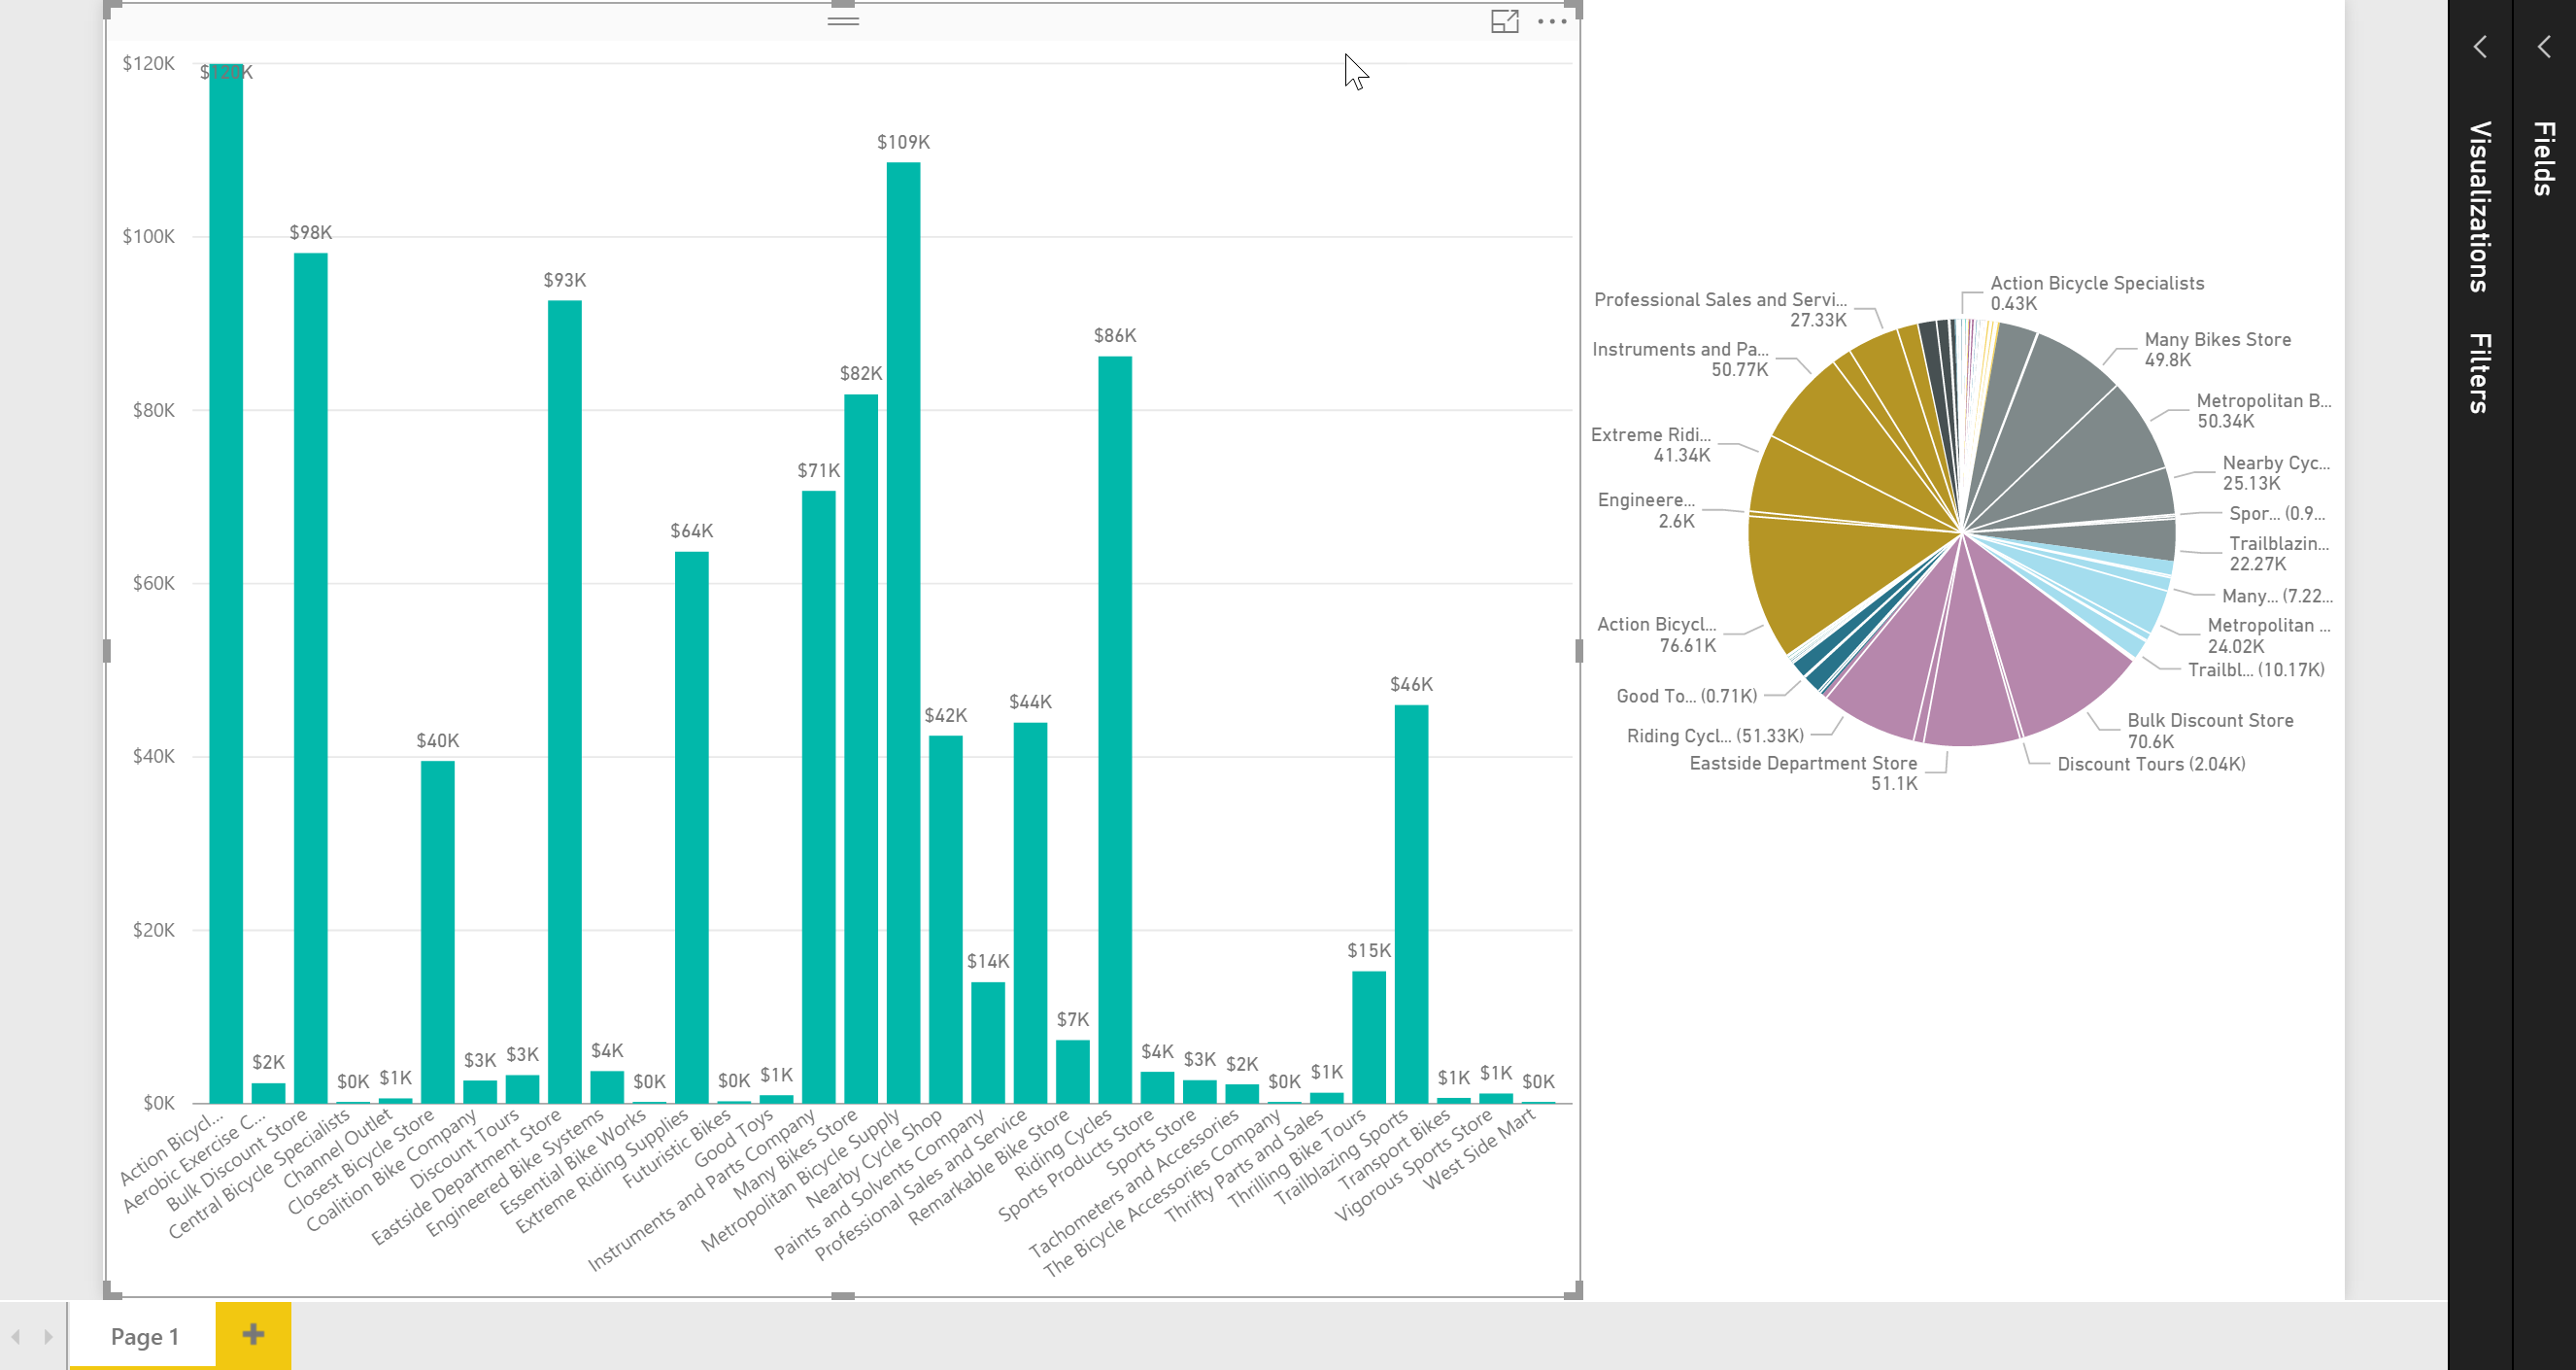Select the $120K Action Bicycle bar
This screenshot has height=1370, width=2576.
[226, 583]
